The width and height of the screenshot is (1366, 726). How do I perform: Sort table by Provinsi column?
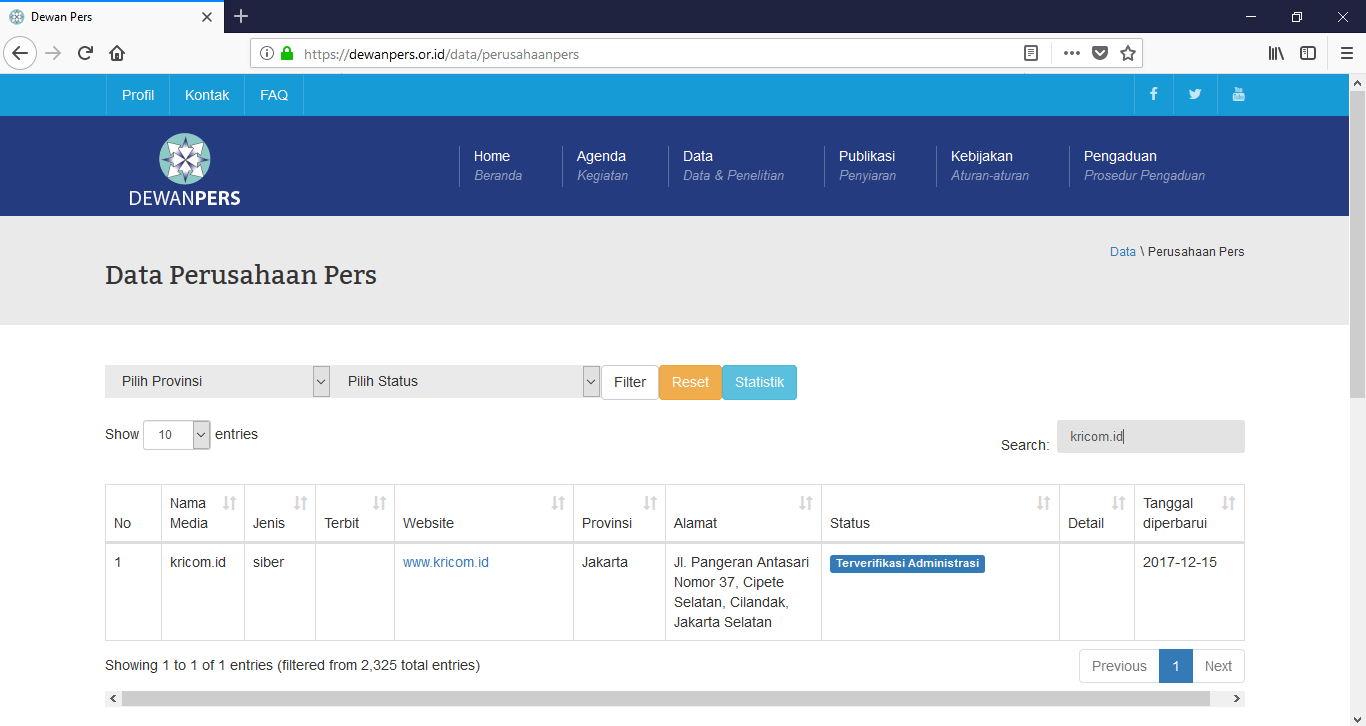pos(620,513)
